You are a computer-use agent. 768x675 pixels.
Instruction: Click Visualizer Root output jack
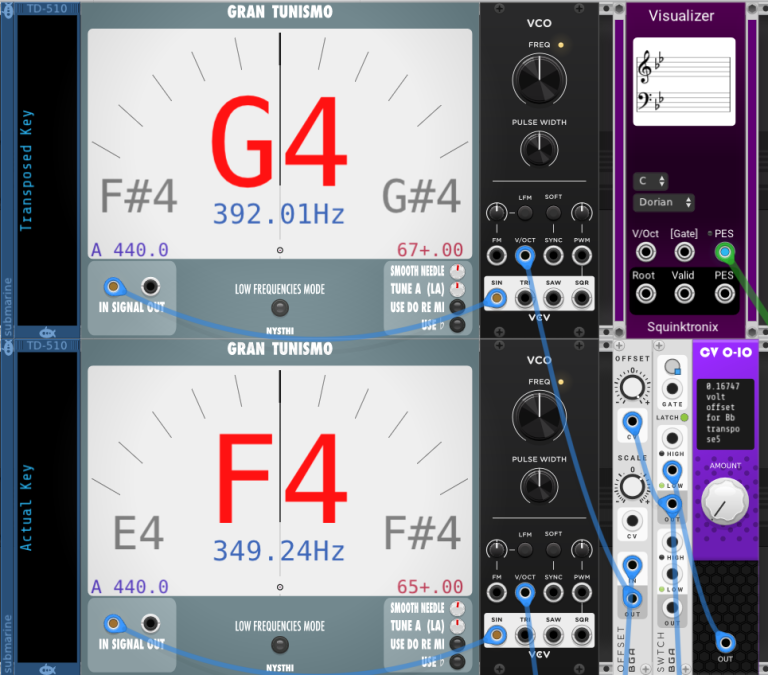pyautogui.click(x=646, y=294)
